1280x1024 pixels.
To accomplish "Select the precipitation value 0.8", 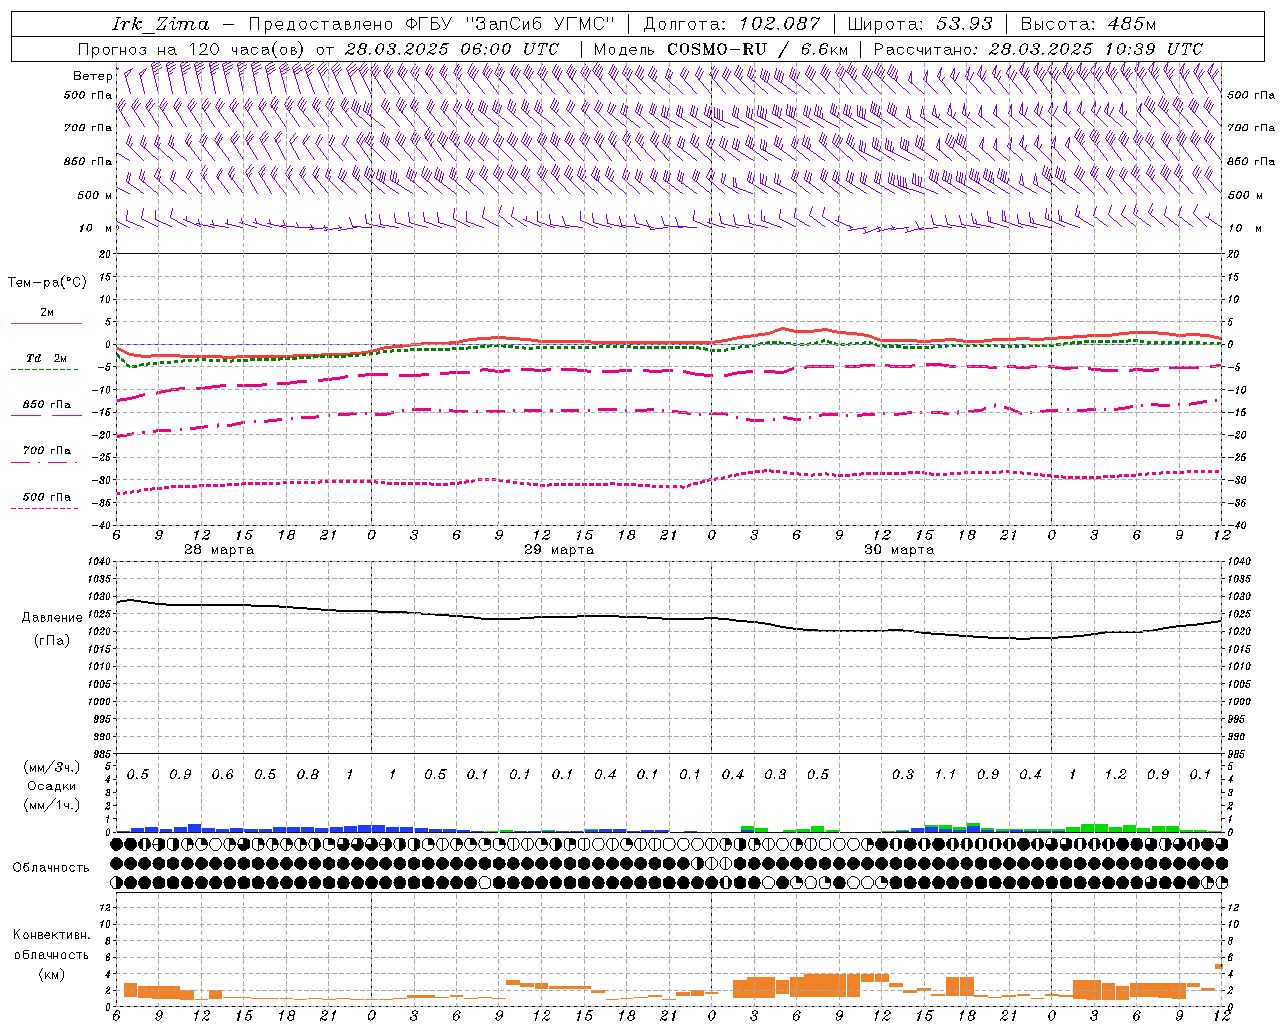I will (307, 775).
